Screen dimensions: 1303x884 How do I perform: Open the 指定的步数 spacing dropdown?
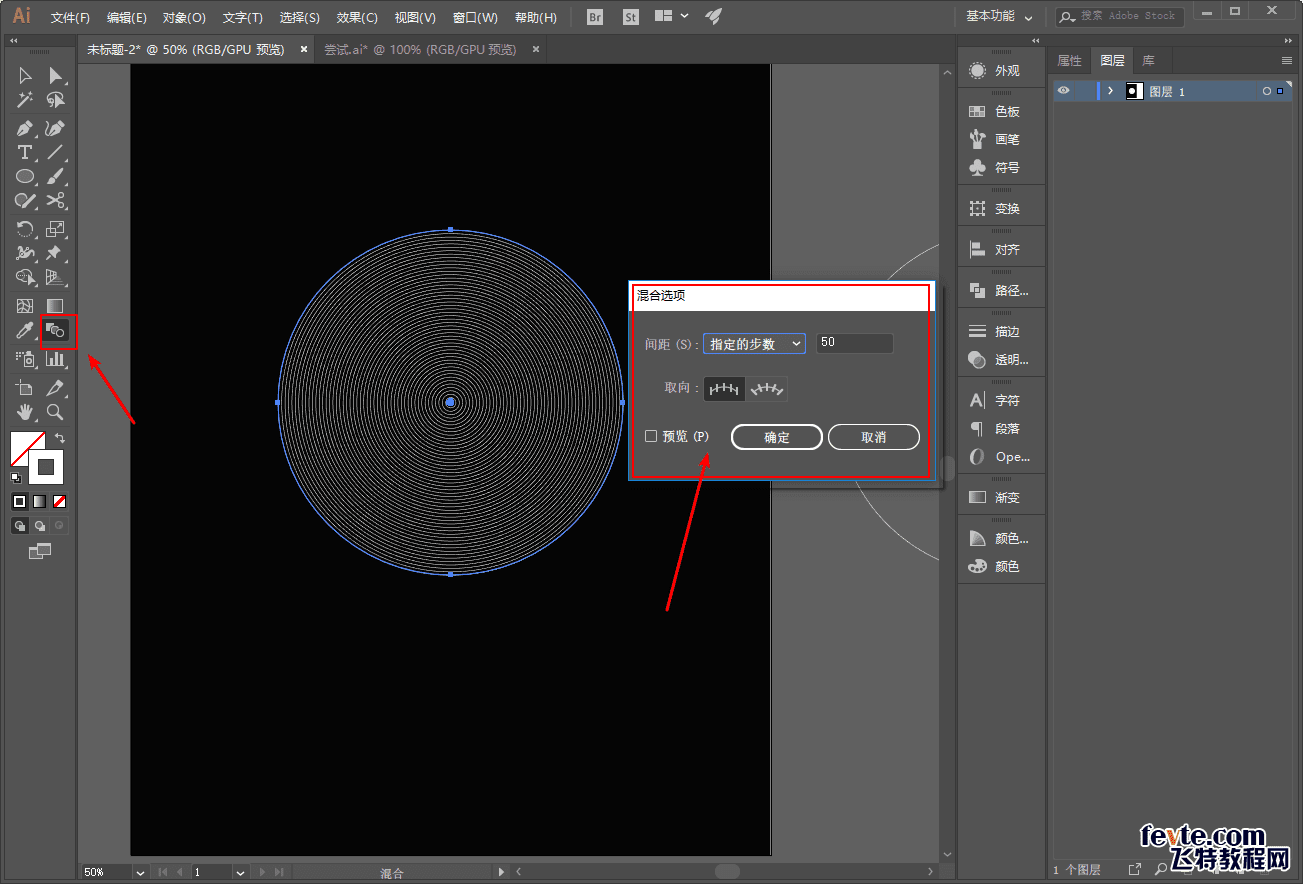point(754,344)
